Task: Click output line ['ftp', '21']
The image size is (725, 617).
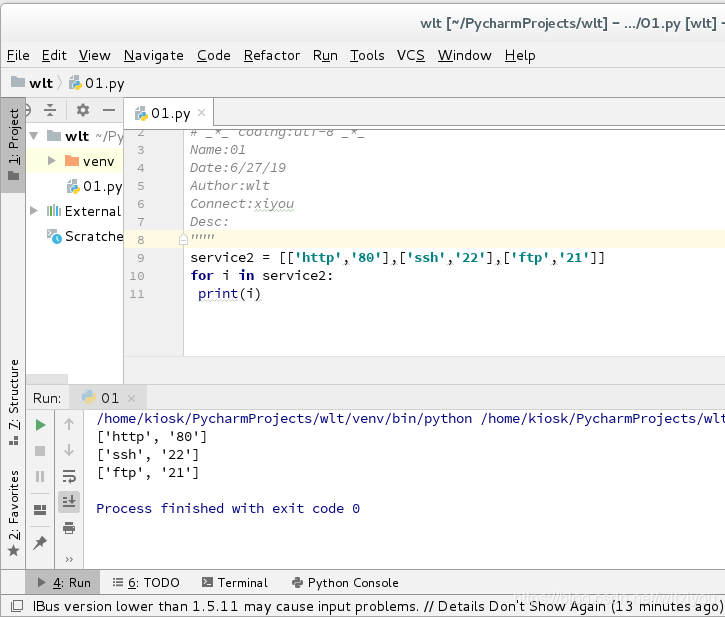Action: 148,473
